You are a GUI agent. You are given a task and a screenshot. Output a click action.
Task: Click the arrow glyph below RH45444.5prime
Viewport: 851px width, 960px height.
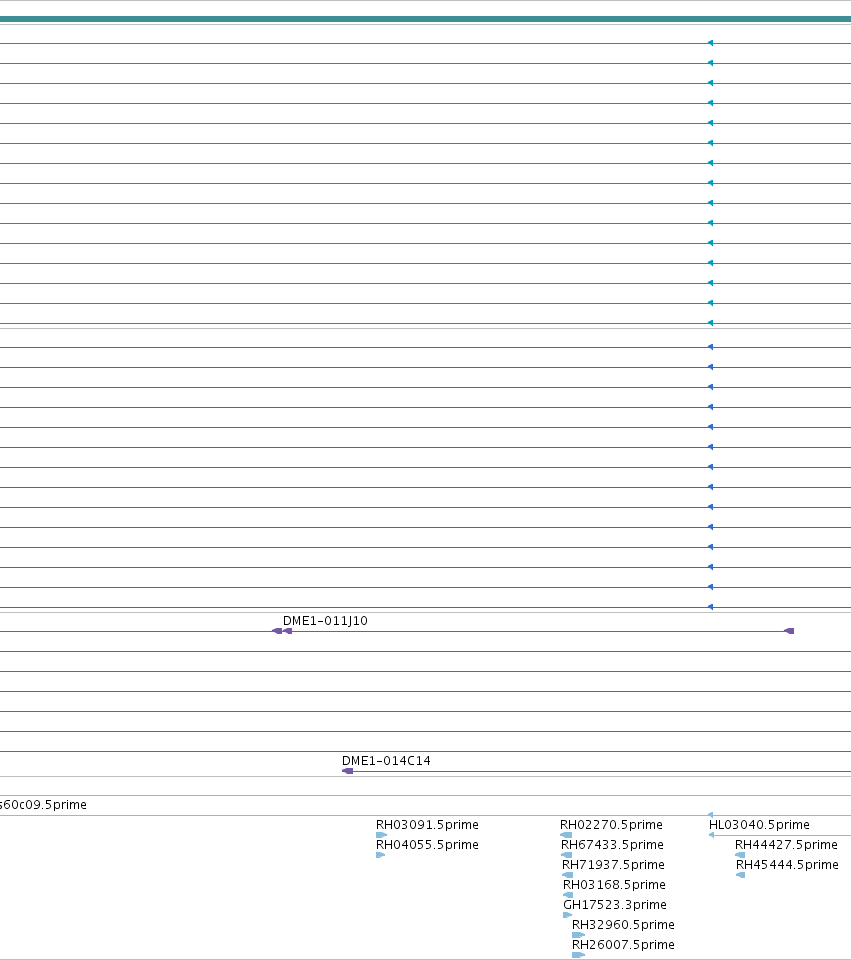tap(740, 875)
